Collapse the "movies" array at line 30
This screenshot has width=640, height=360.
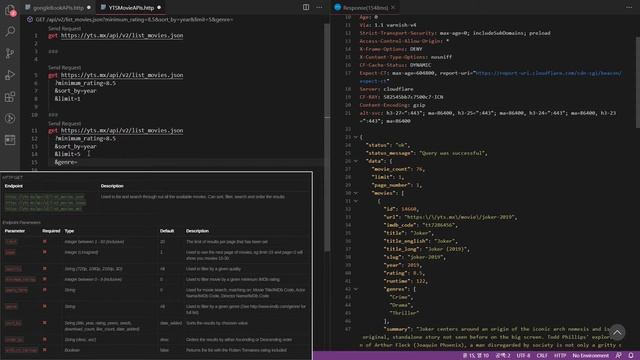356,193
